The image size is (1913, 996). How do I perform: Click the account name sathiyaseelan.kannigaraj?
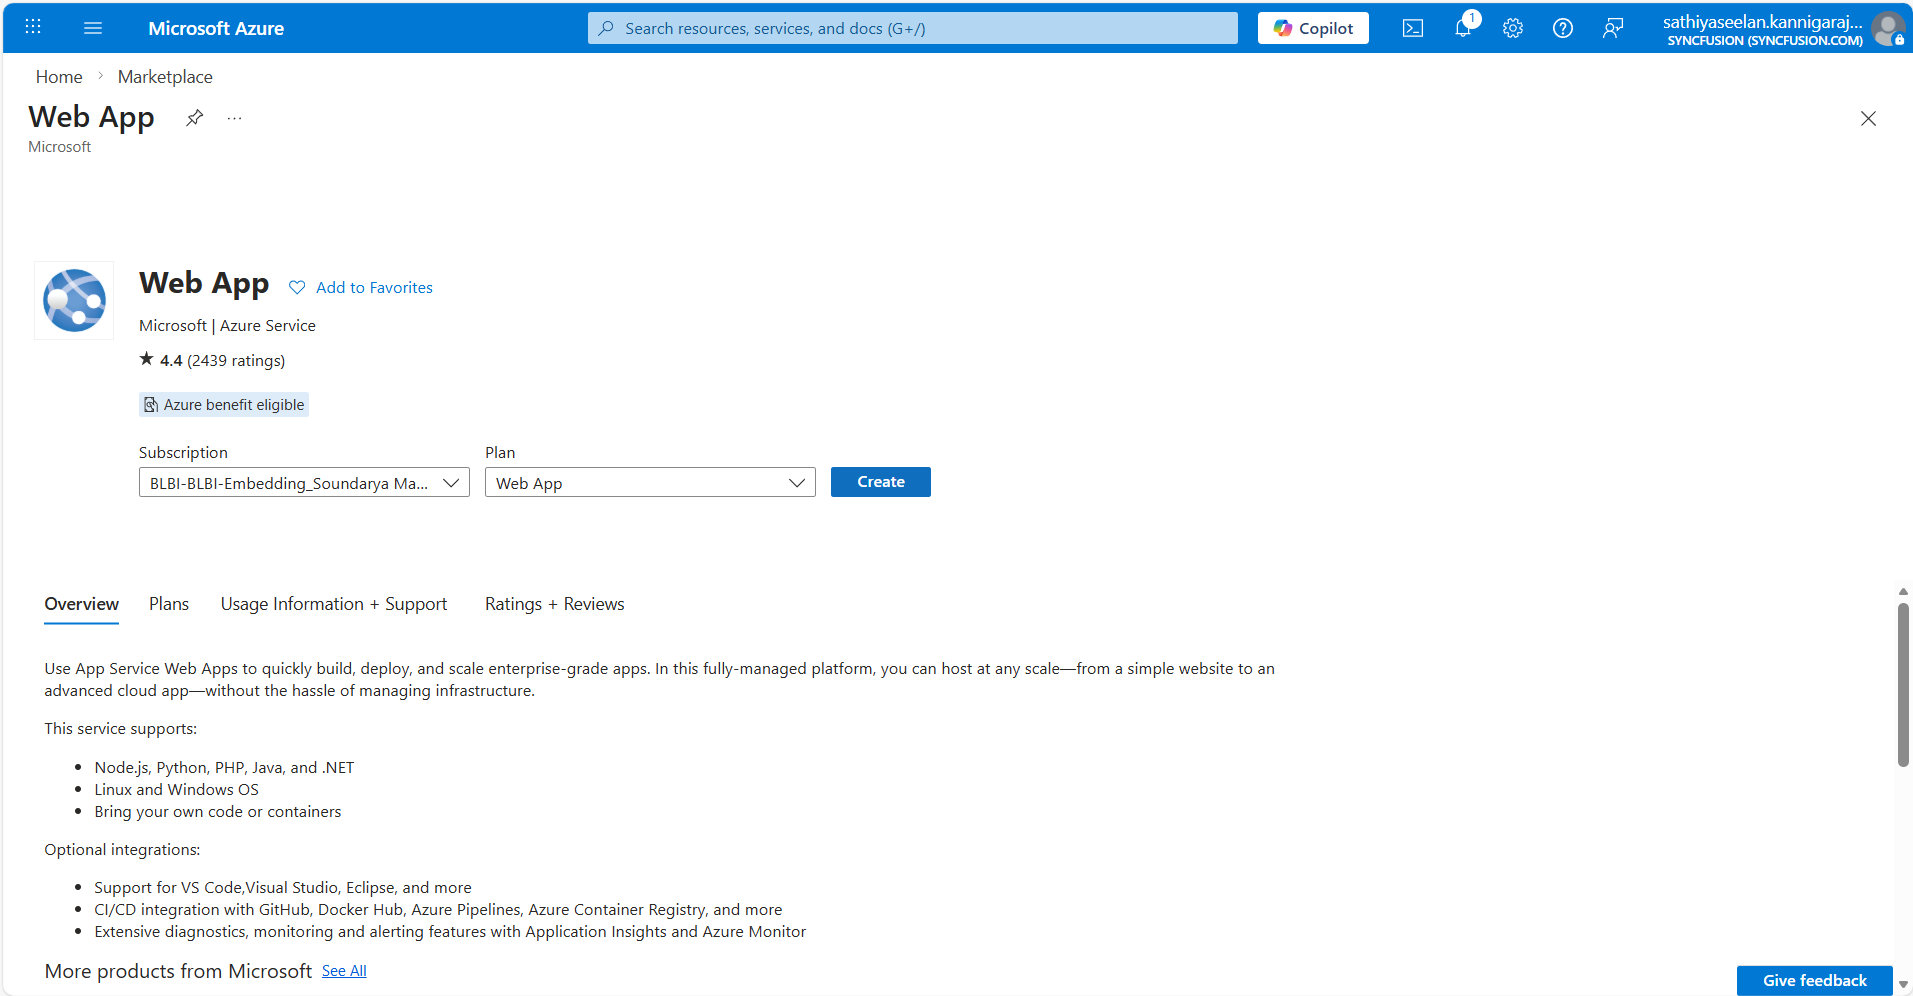tap(1762, 21)
